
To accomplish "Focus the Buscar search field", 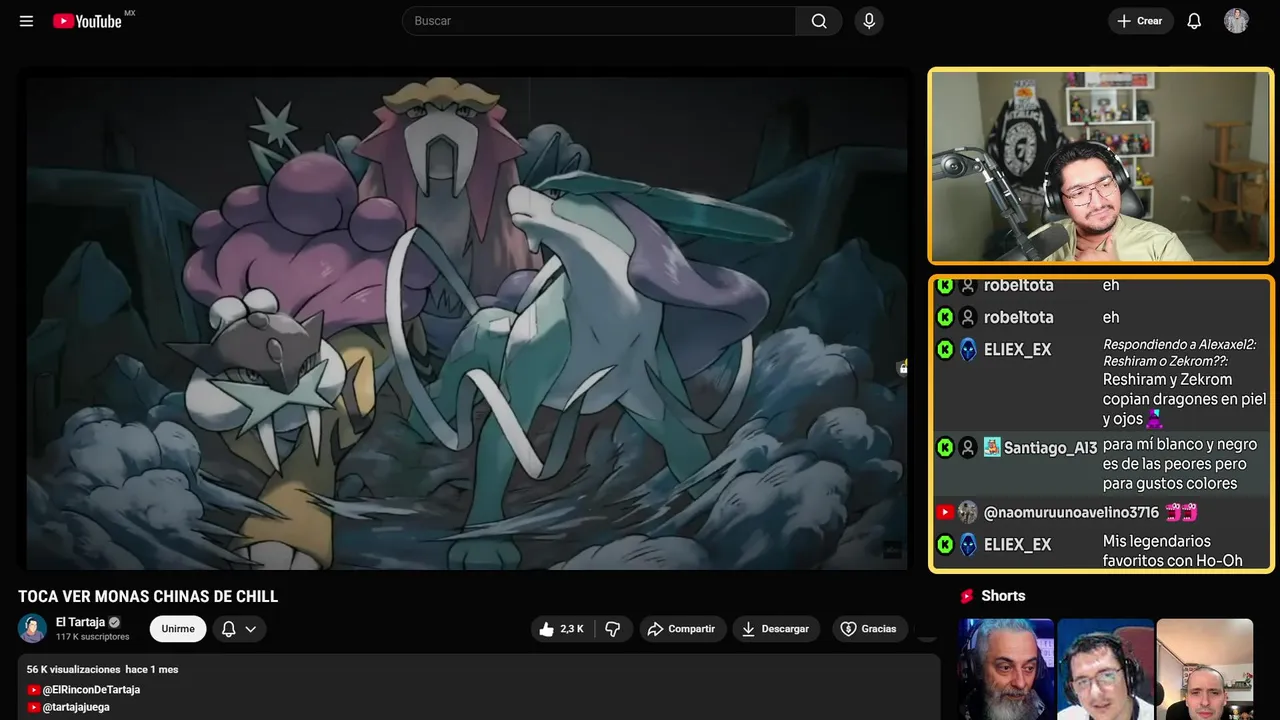I will 599,21.
